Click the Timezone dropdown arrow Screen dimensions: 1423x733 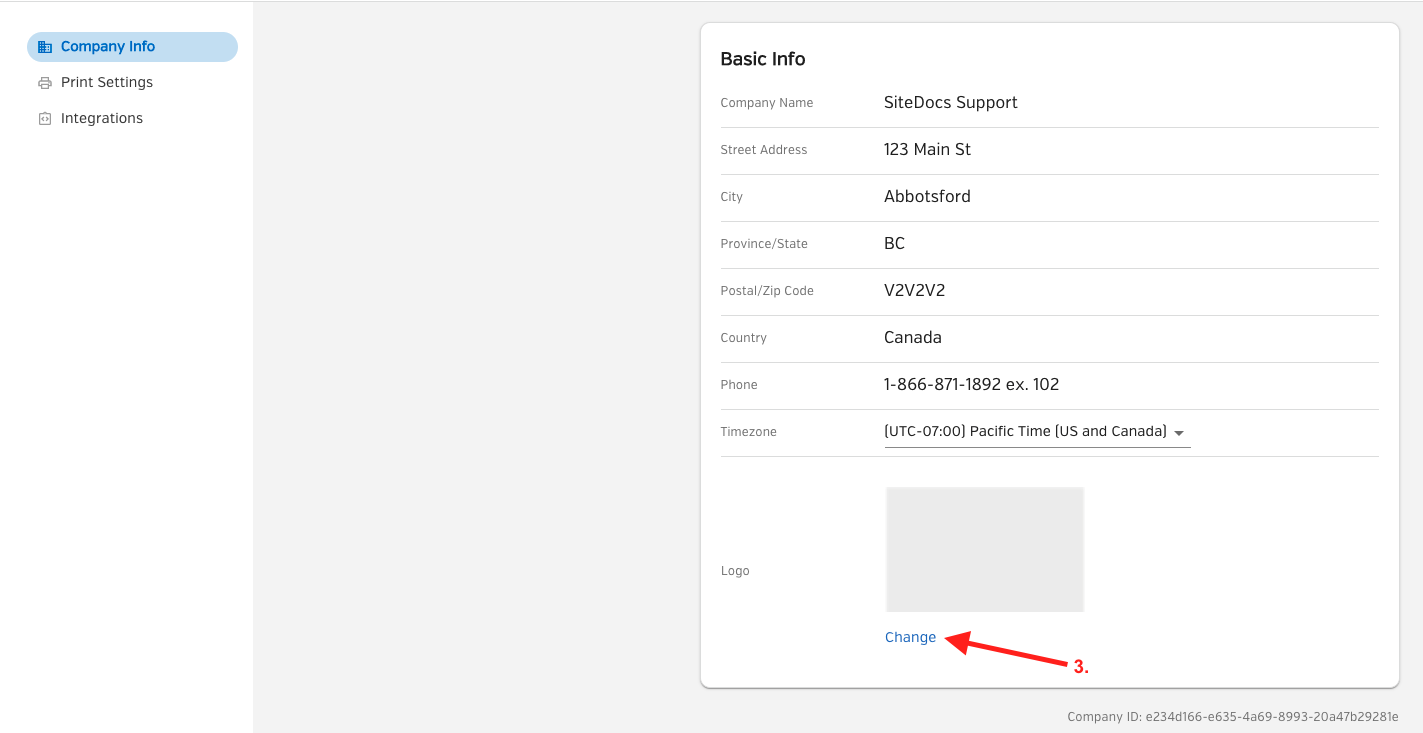(x=1179, y=433)
